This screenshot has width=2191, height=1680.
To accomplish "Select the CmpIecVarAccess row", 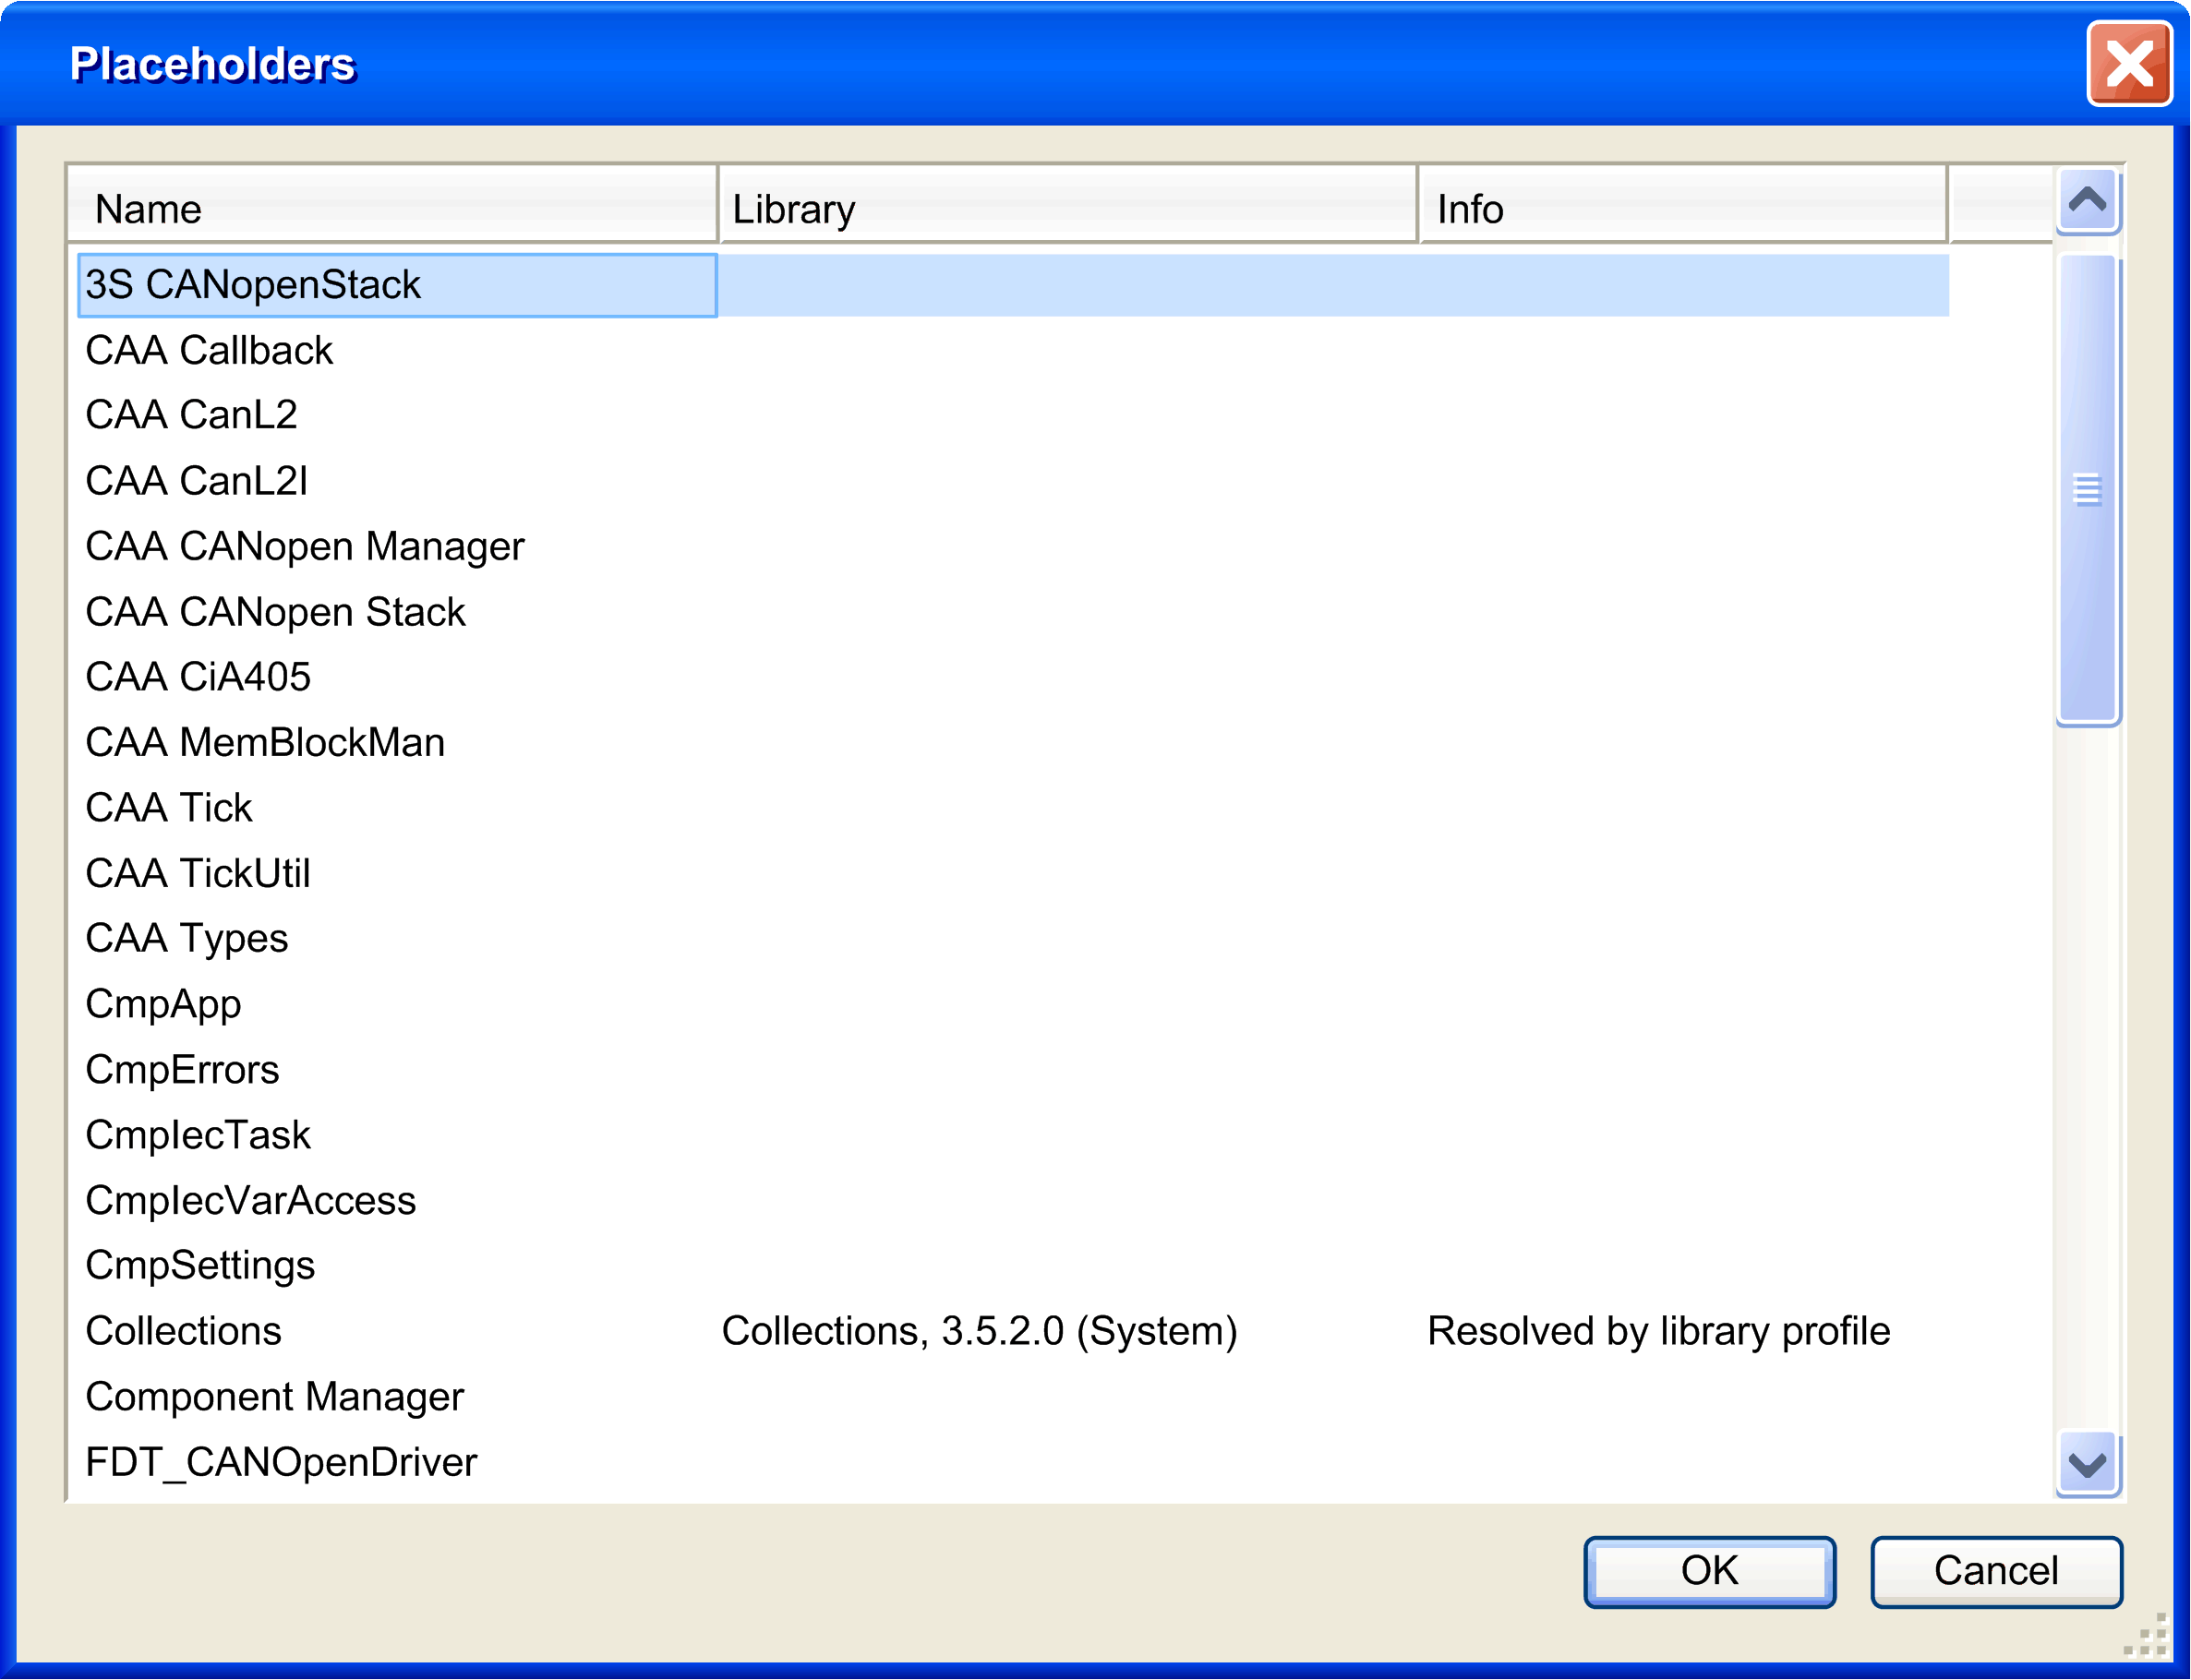I will pyautogui.click(x=1013, y=1201).
